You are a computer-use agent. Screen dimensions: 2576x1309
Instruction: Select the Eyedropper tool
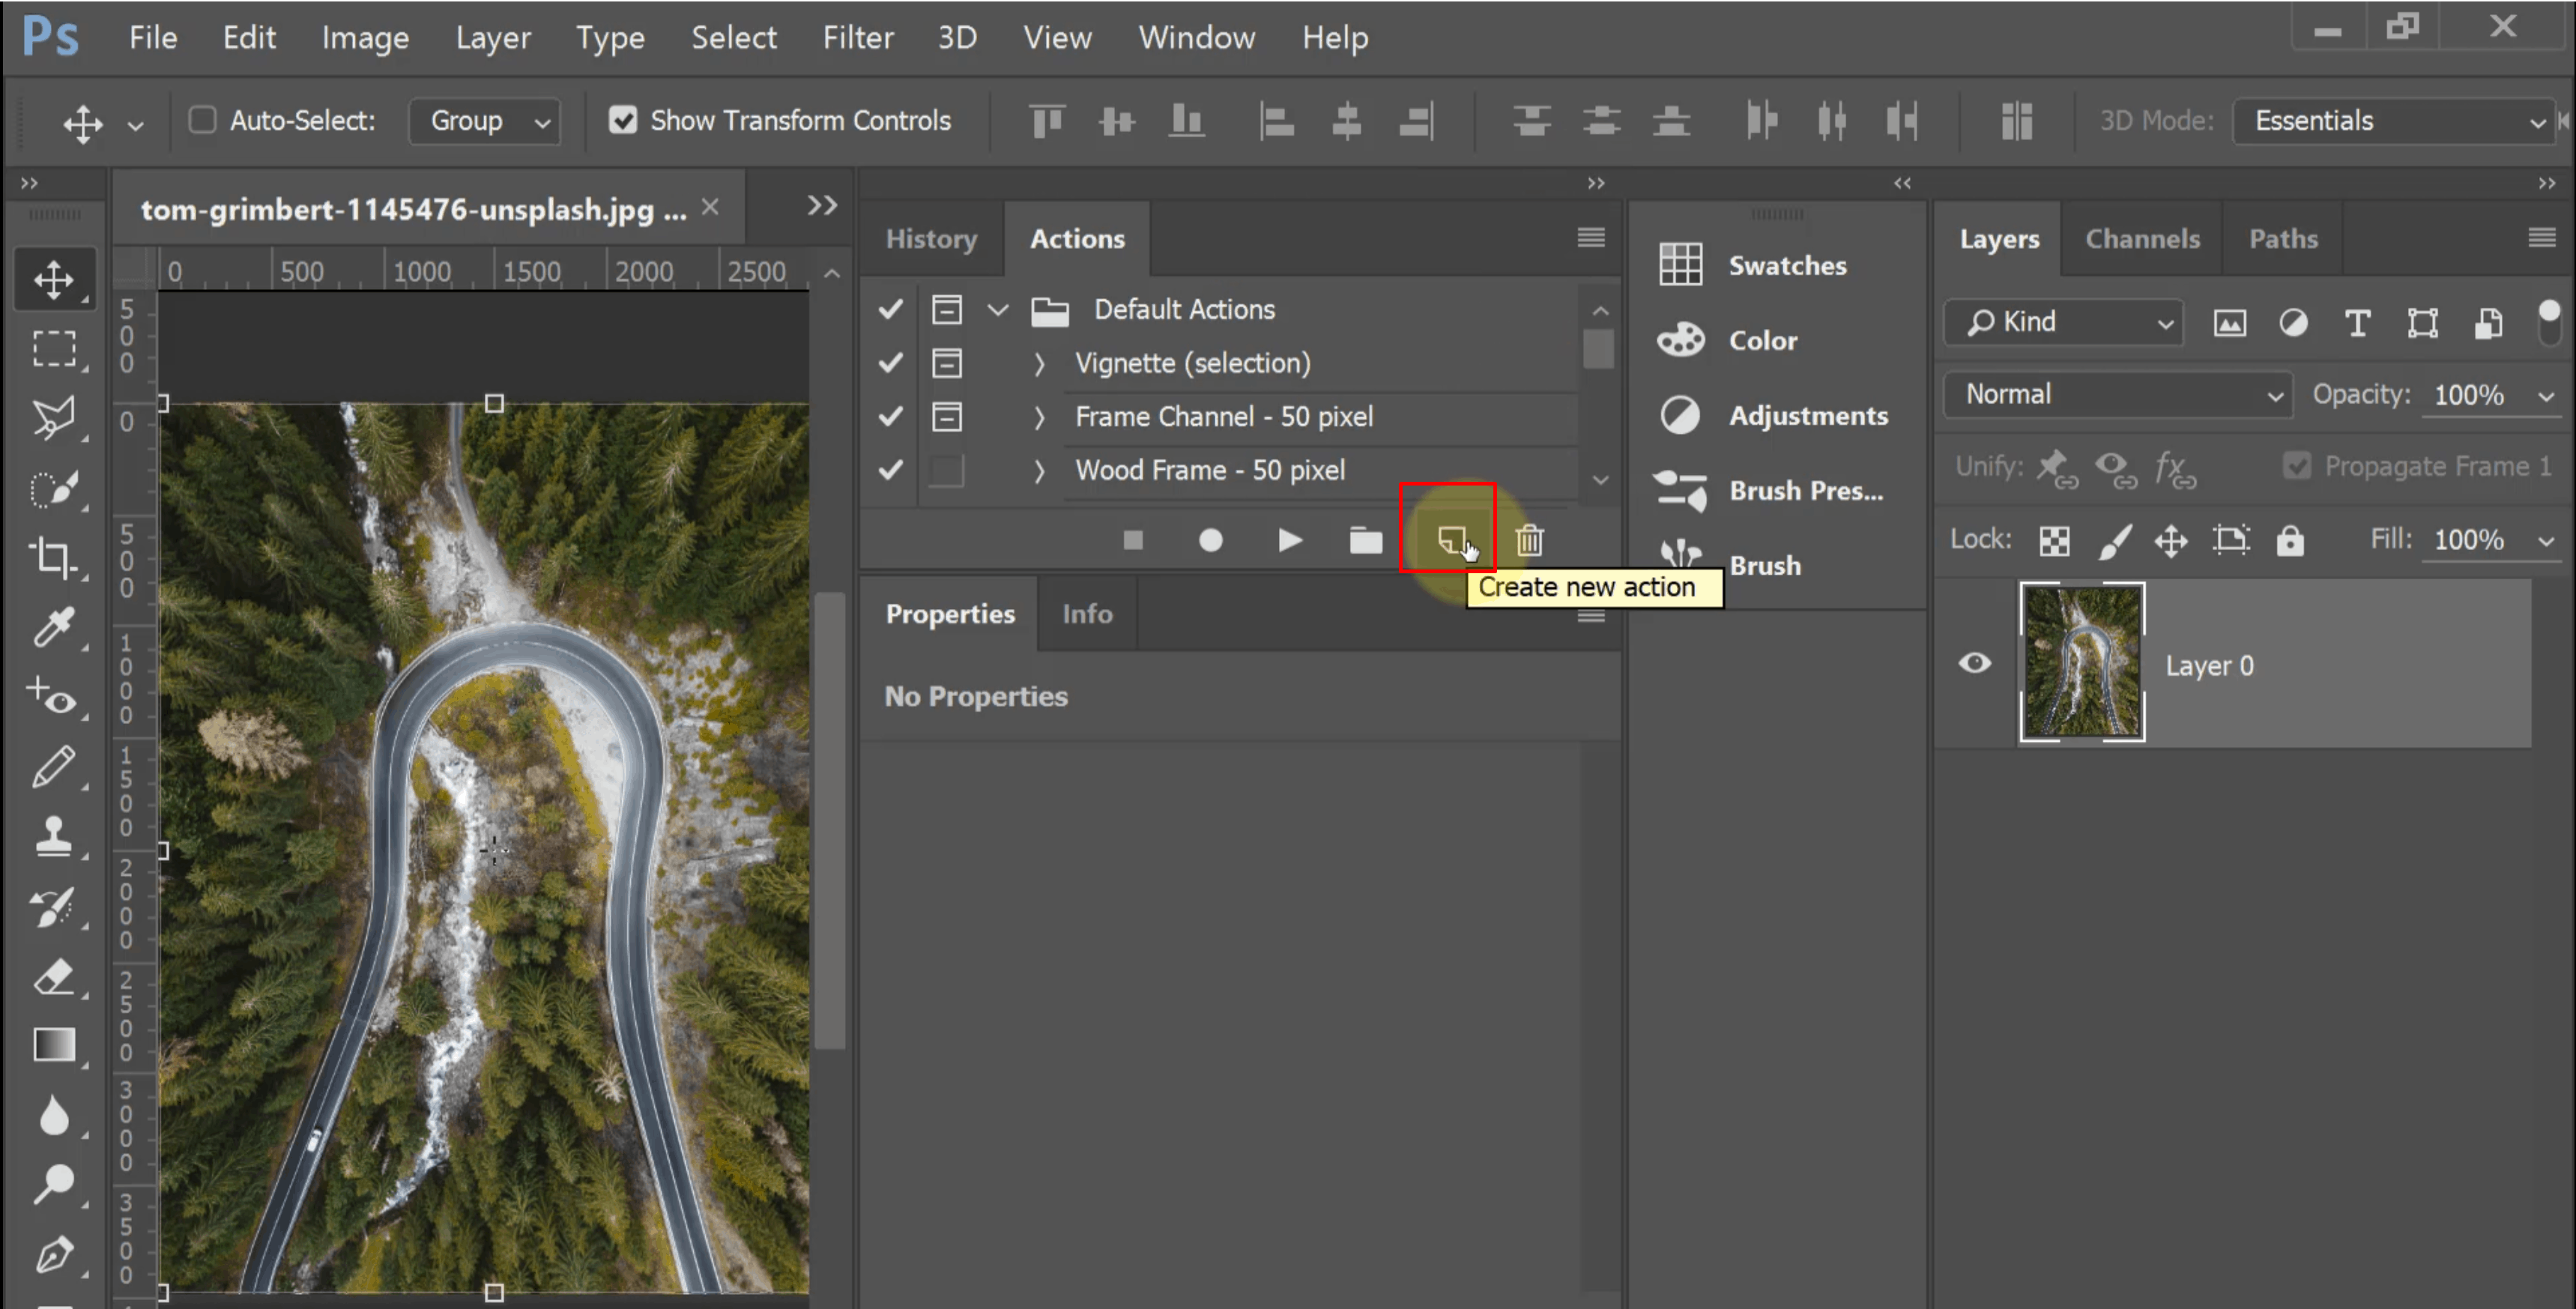pos(54,627)
